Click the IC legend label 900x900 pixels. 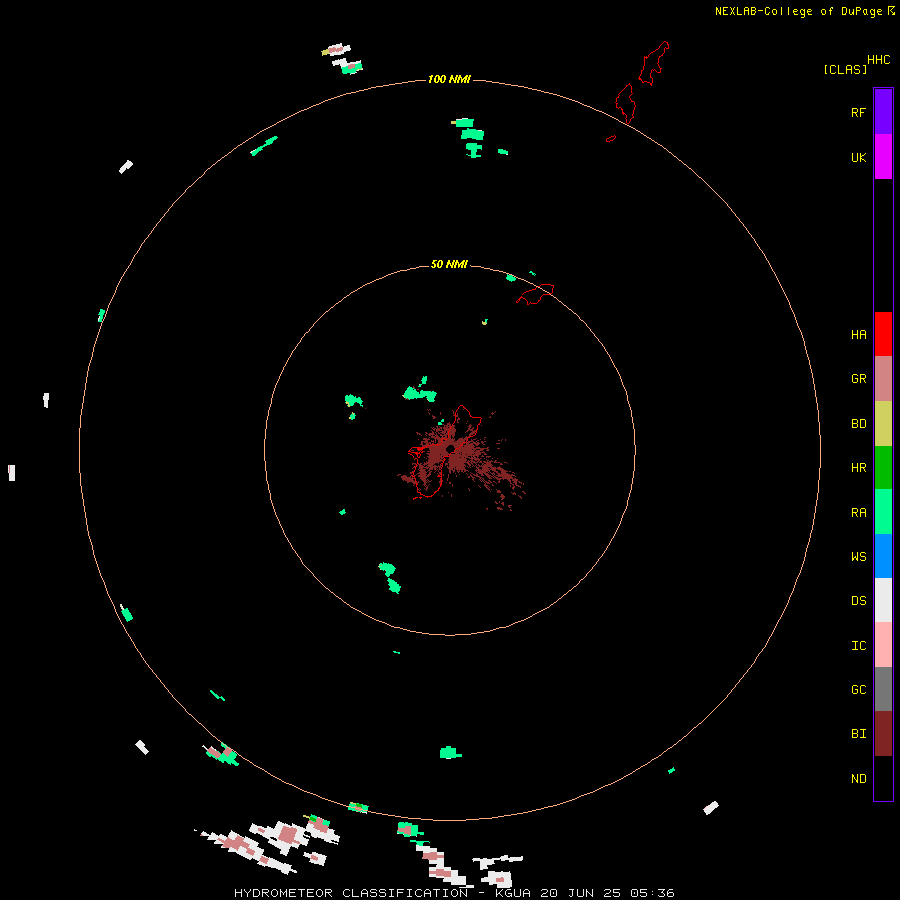pos(858,646)
